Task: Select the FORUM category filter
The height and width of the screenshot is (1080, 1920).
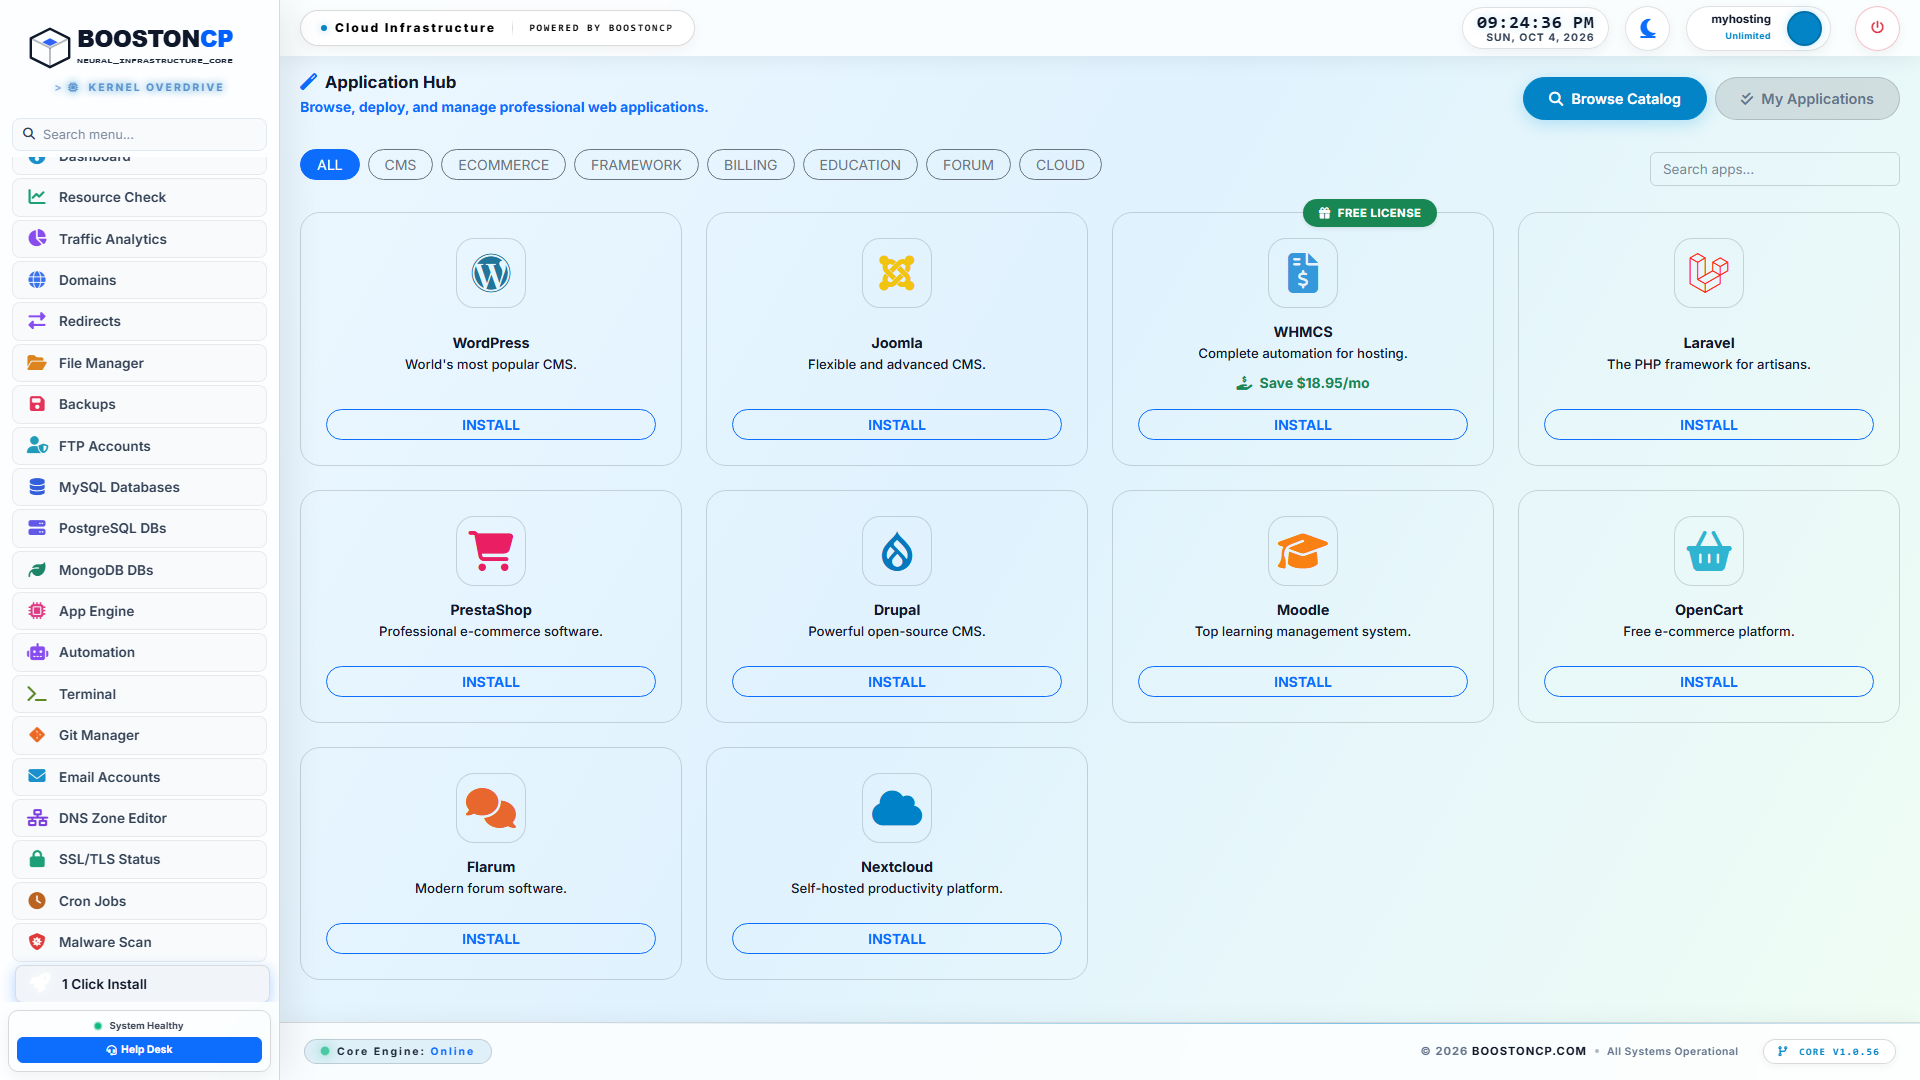Action: [968, 165]
